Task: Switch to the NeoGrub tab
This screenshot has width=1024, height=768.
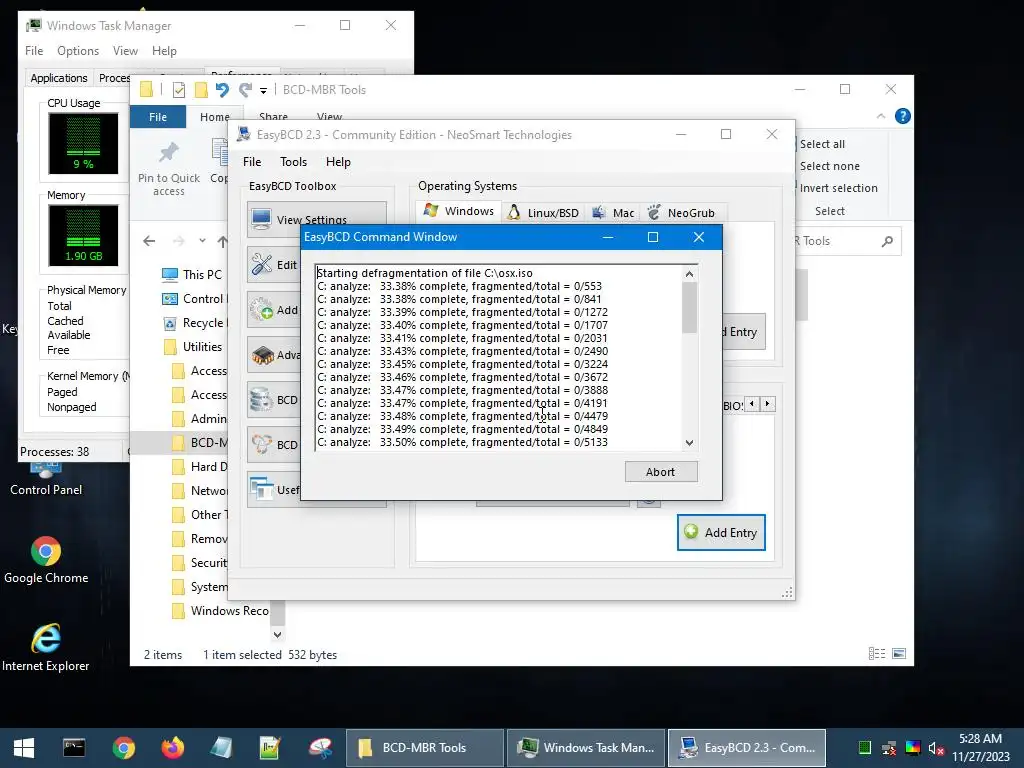Action: pyautogui.click(x=682, y=213)
